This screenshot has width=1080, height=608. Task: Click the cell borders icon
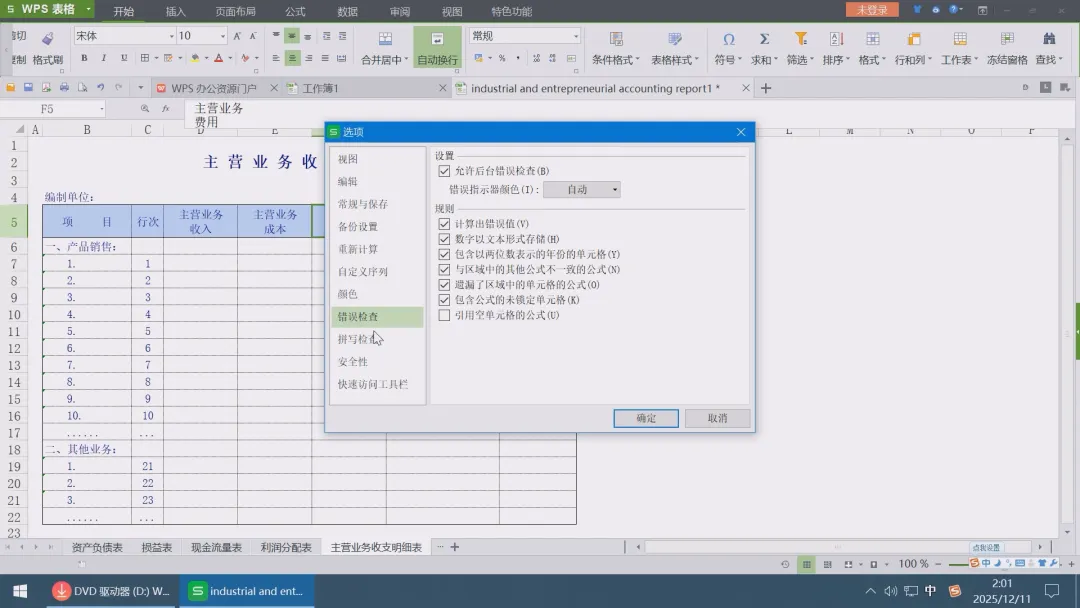[x=145, y=58]
